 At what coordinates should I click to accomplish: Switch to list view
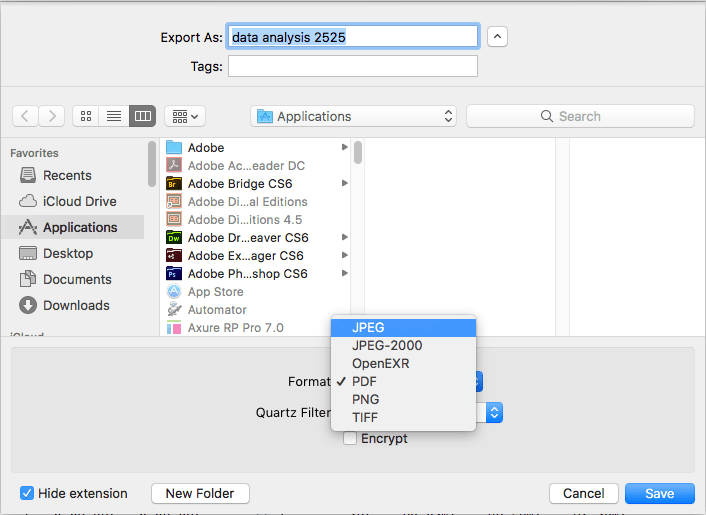click(114, 116)
